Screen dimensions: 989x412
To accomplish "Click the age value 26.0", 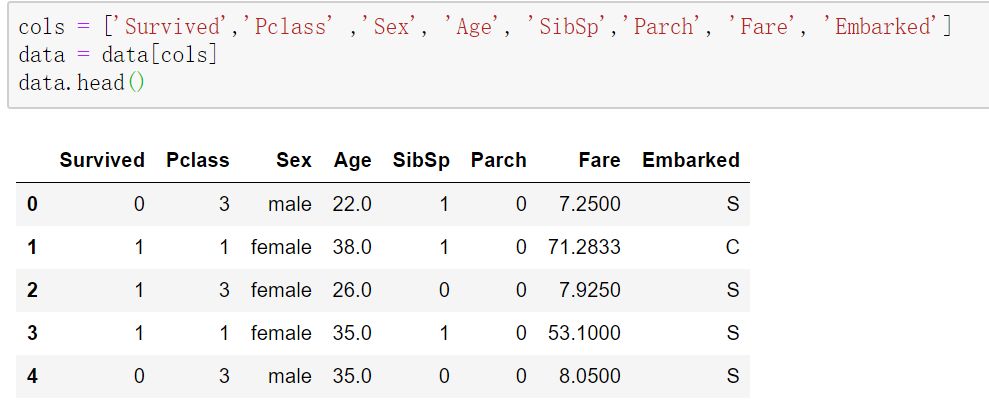I will click(x=352, y=290).
